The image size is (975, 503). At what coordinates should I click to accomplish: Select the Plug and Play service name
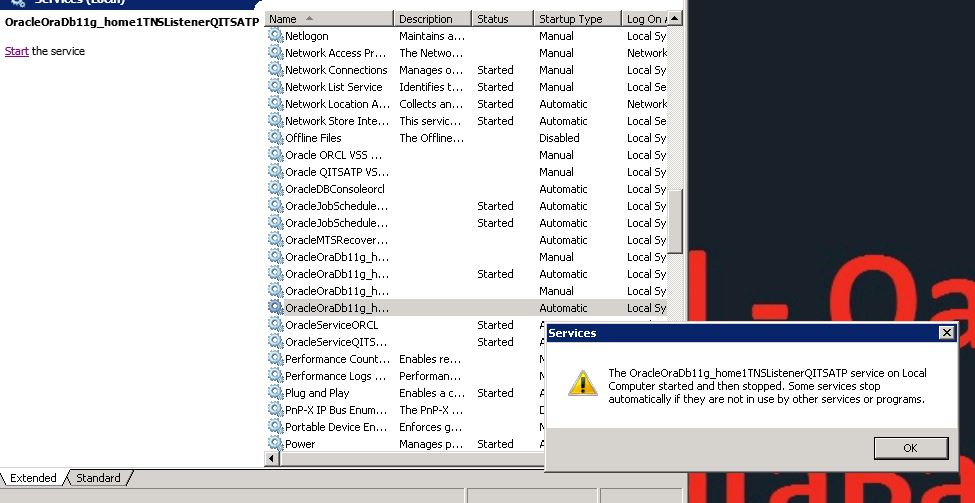(x=317, y=393)
